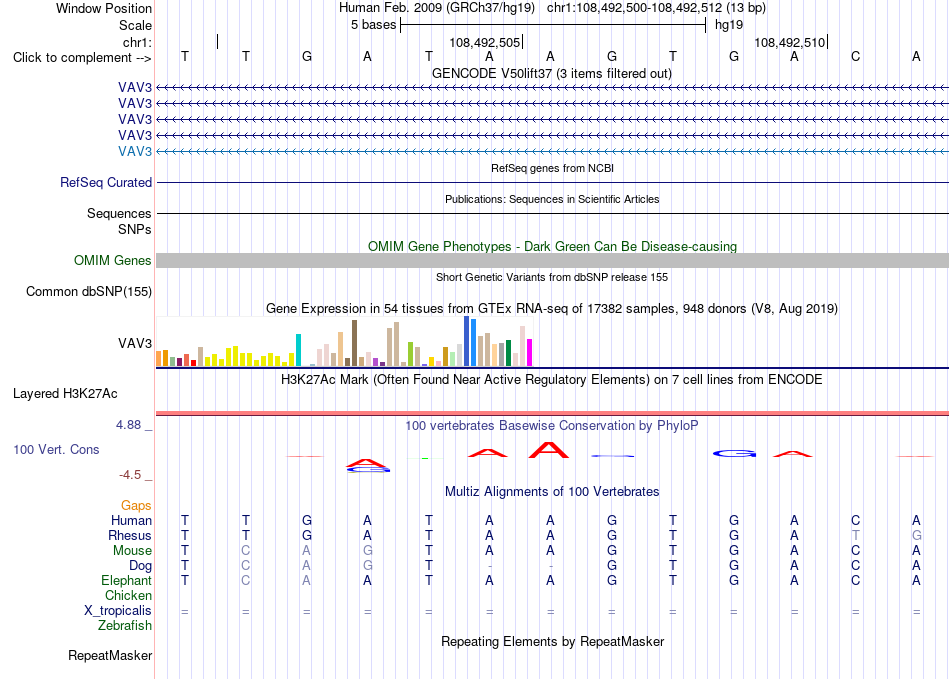Click the OMIM Gene Phenotypes track title
Viewport: 950px width, 679px height.
coord(552,247)
